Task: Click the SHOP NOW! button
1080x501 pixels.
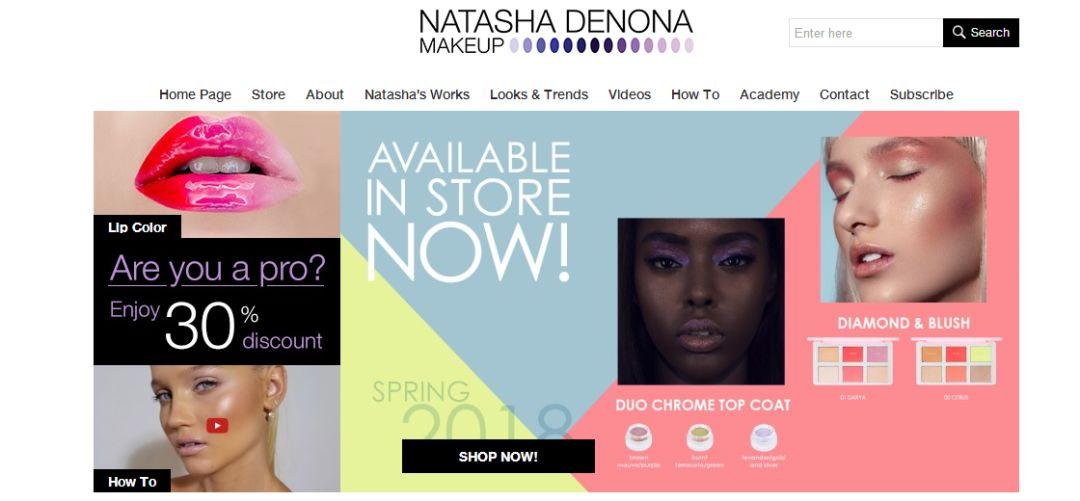Action: coord(498,456)
